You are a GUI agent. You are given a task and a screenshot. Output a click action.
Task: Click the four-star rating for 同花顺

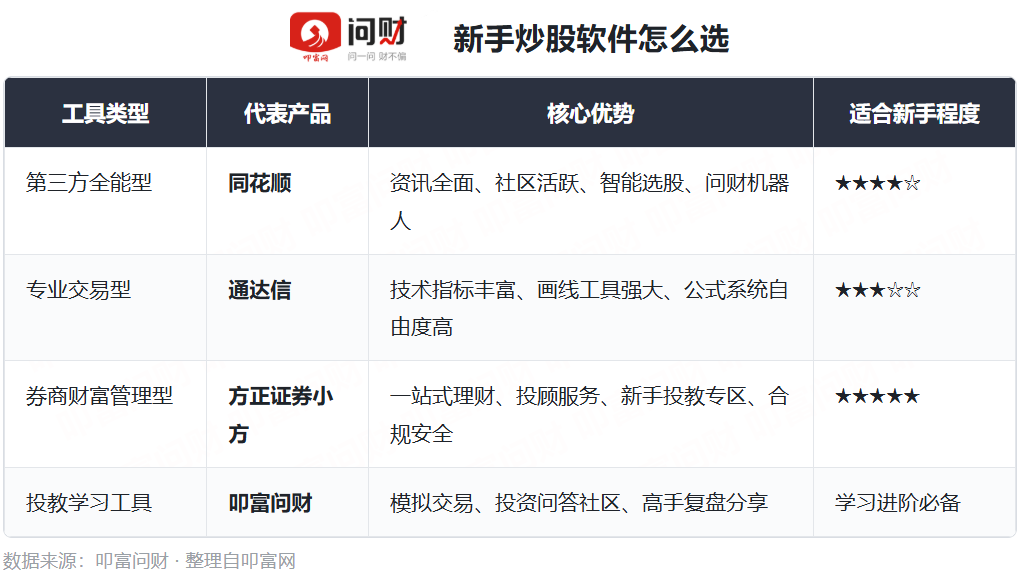tap(877, 183)
